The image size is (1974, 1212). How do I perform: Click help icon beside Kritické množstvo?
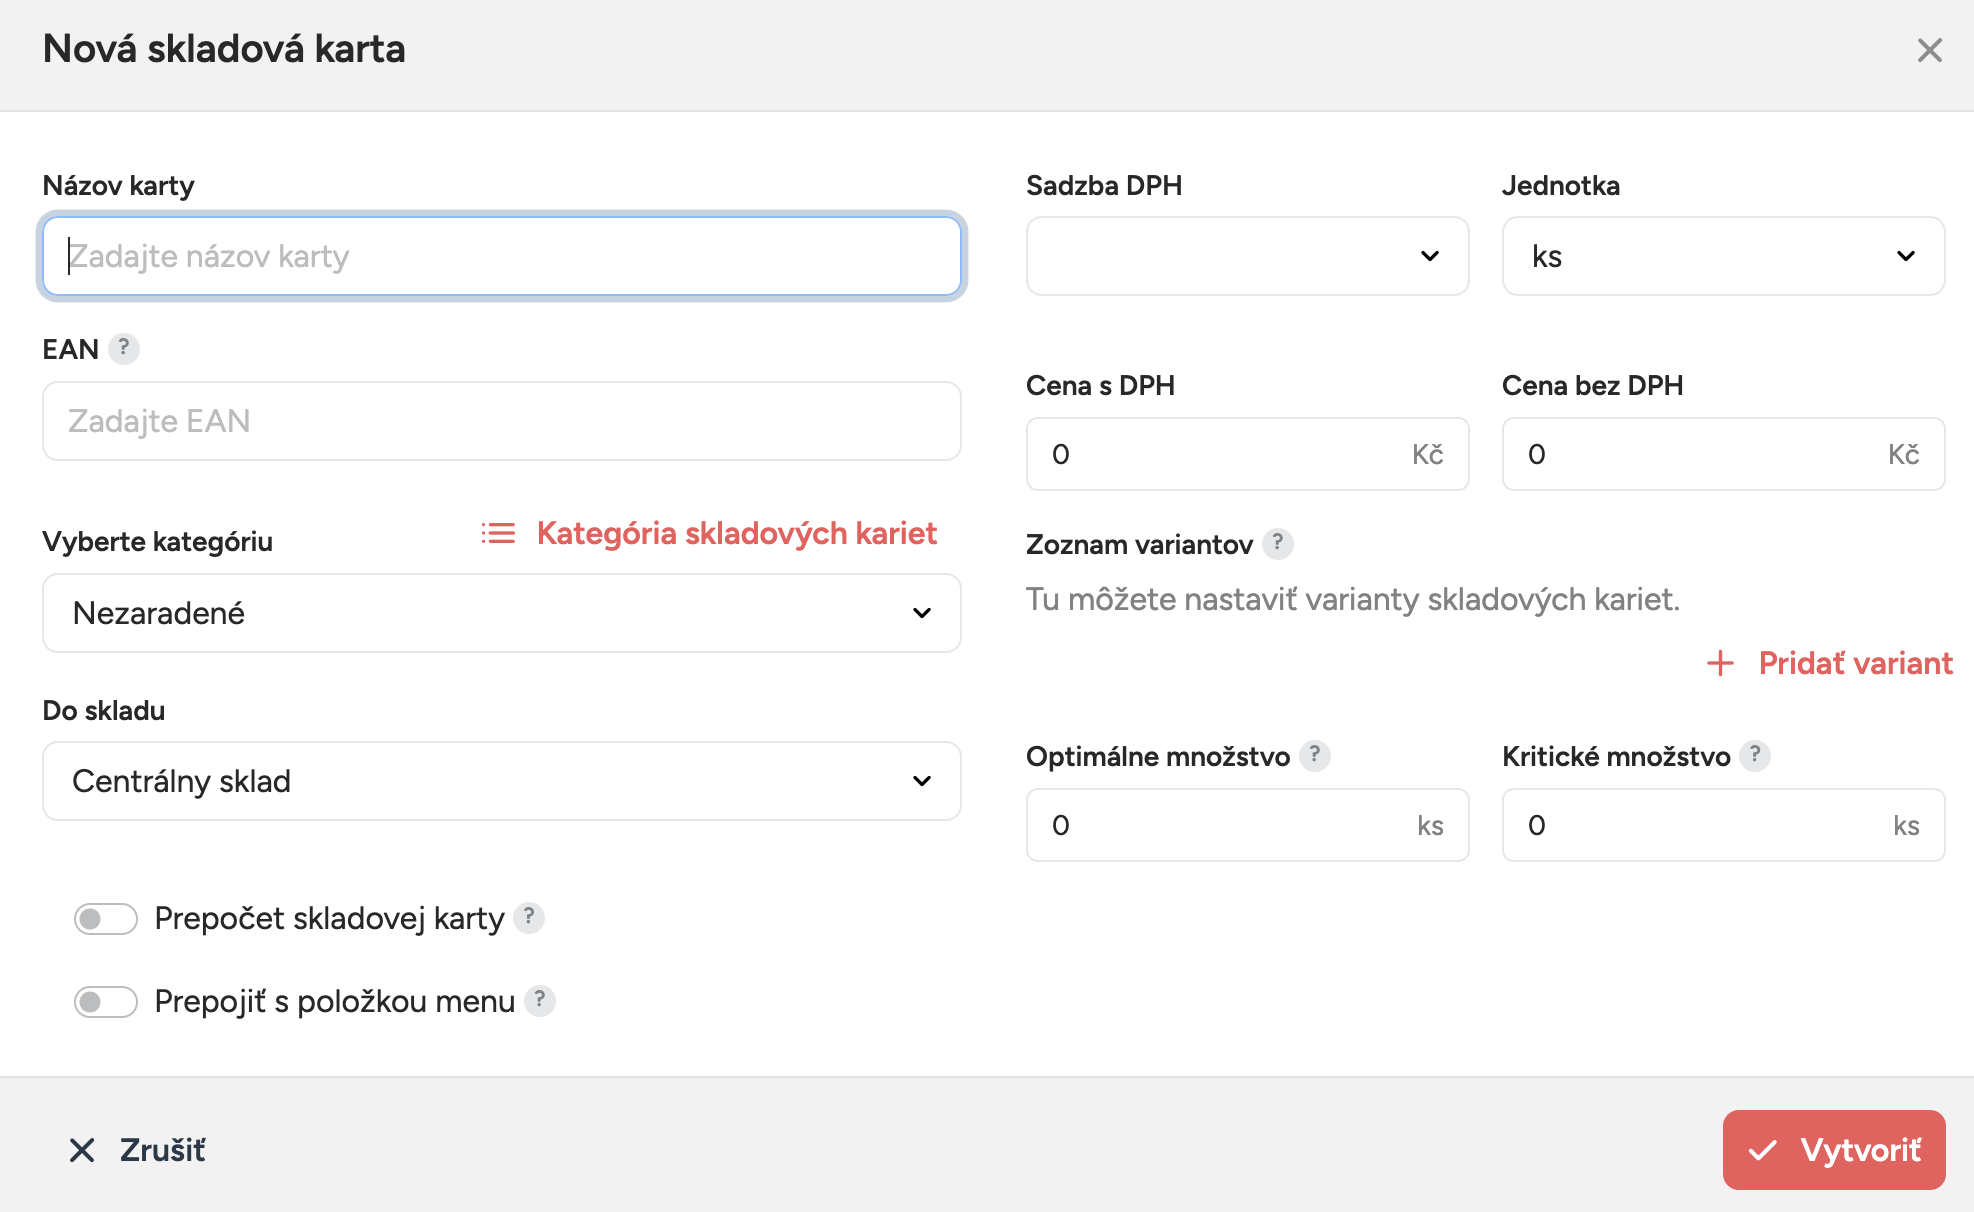[x=1755, y=755]
